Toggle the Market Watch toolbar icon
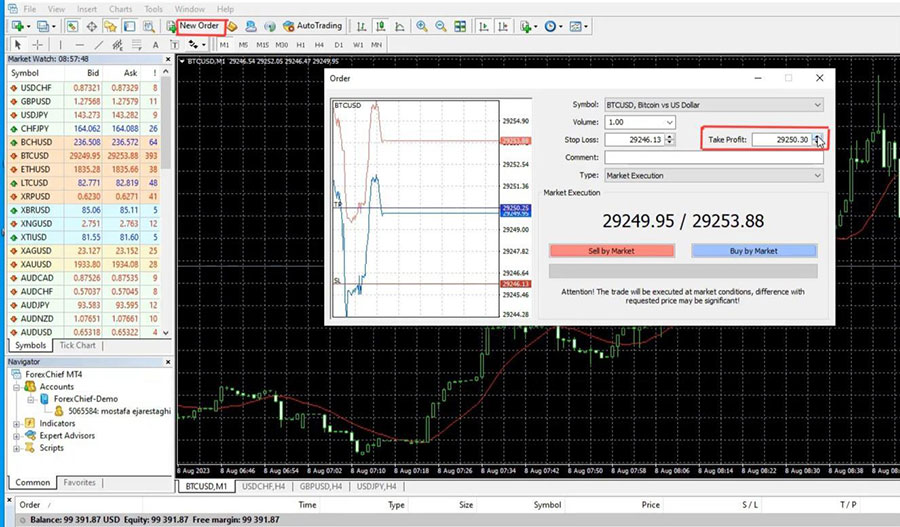 72,26
